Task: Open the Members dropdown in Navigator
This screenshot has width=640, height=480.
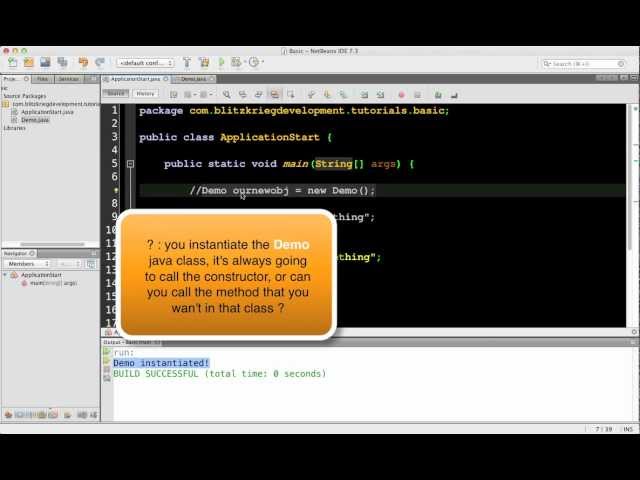Action: [x=29, y=264]
